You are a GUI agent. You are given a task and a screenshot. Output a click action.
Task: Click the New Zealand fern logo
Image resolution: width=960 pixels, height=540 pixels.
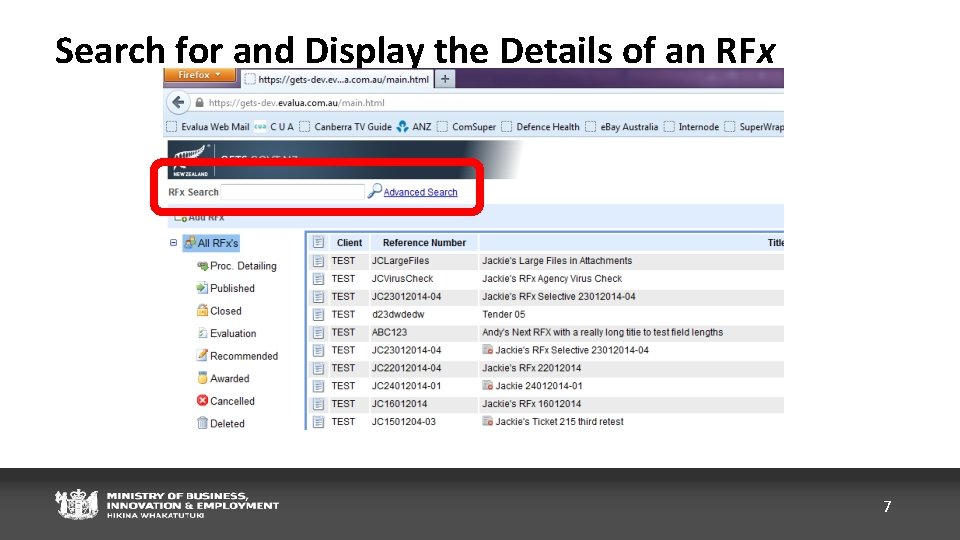click(x=190, y=160)
